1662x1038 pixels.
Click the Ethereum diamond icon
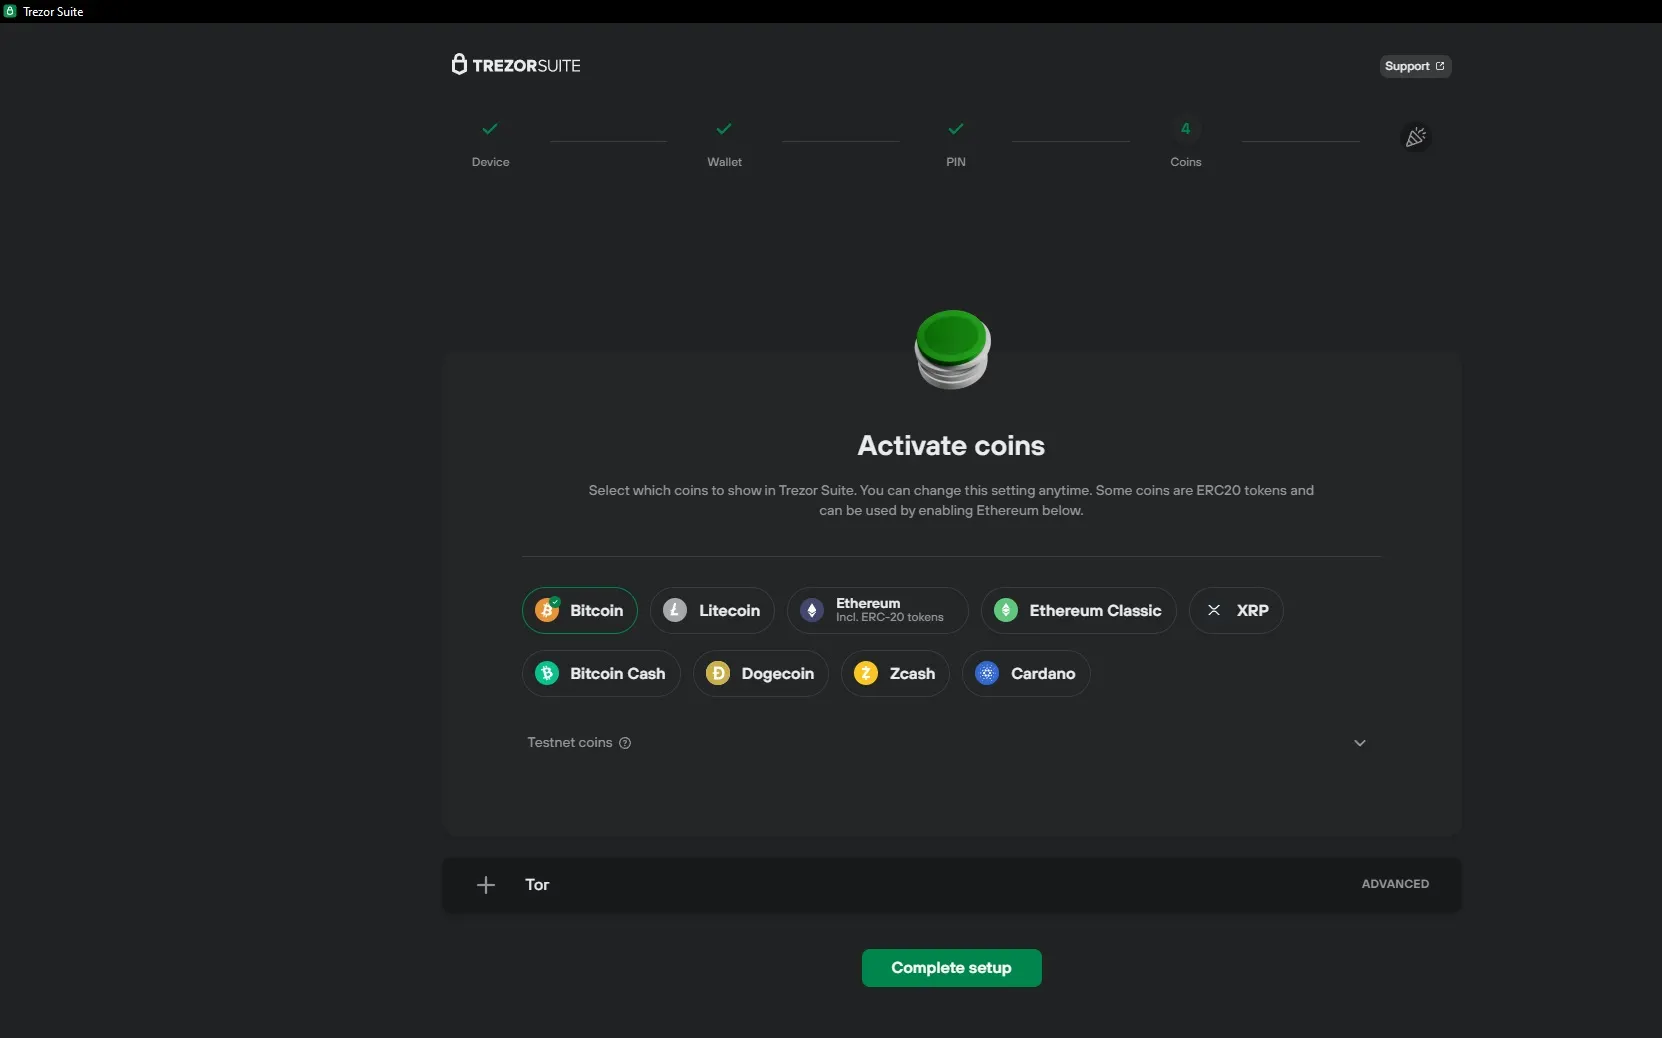tap(812, 611)
